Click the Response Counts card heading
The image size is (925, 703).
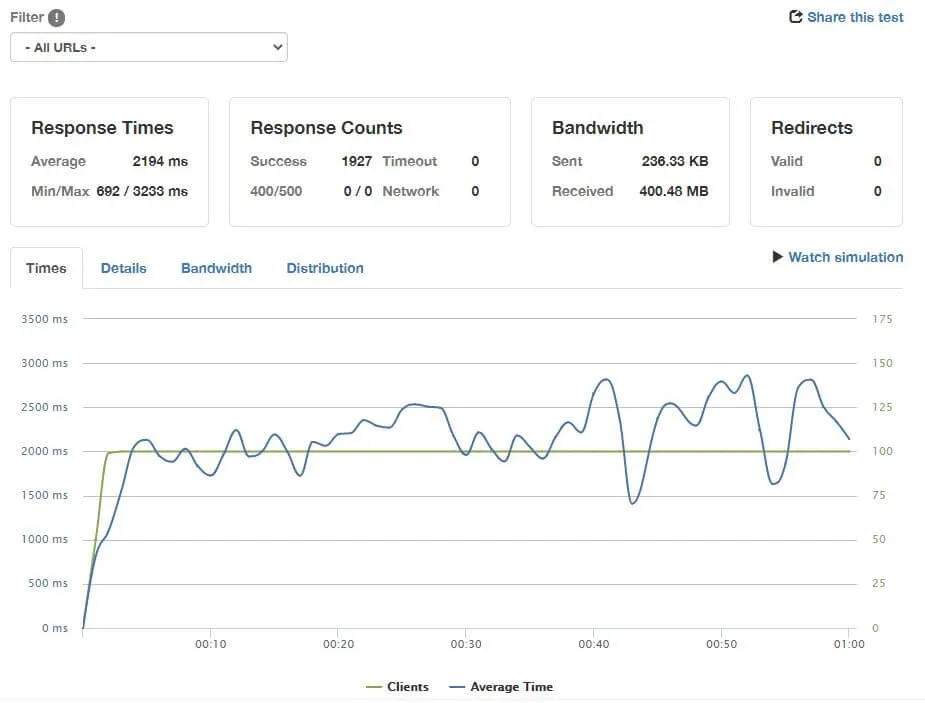coord(326,127)
